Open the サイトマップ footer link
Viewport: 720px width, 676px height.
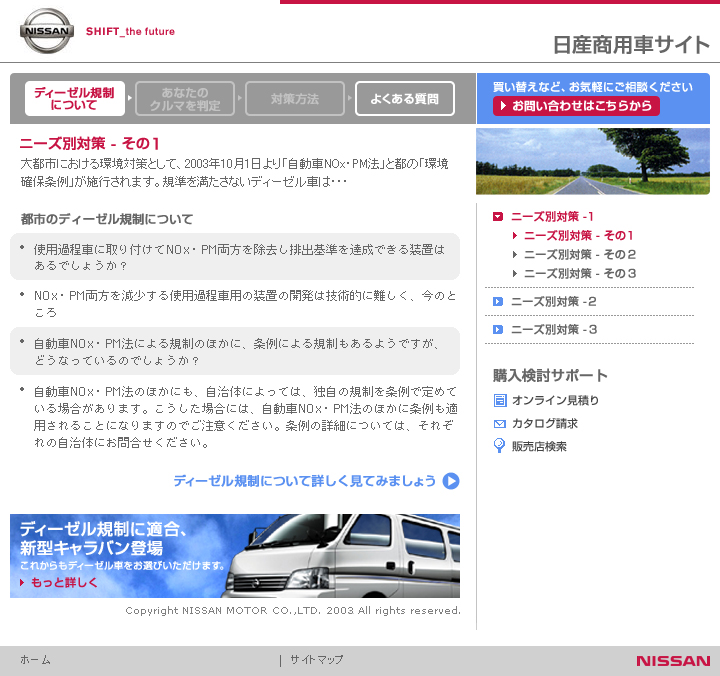[x=316, y=660]
